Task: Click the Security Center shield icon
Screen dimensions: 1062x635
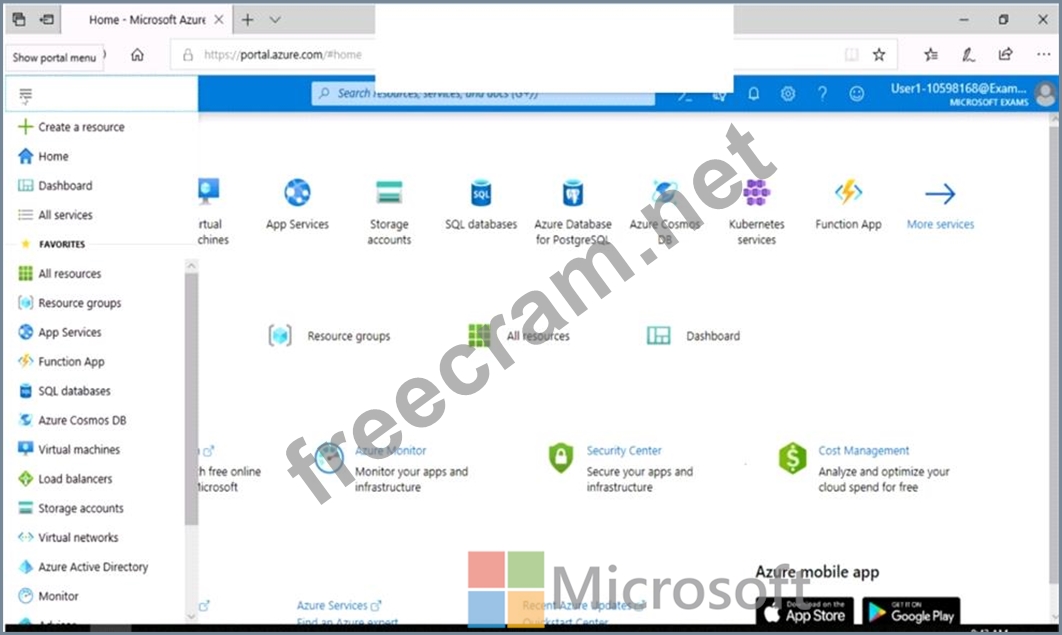Action: point(561,459)
